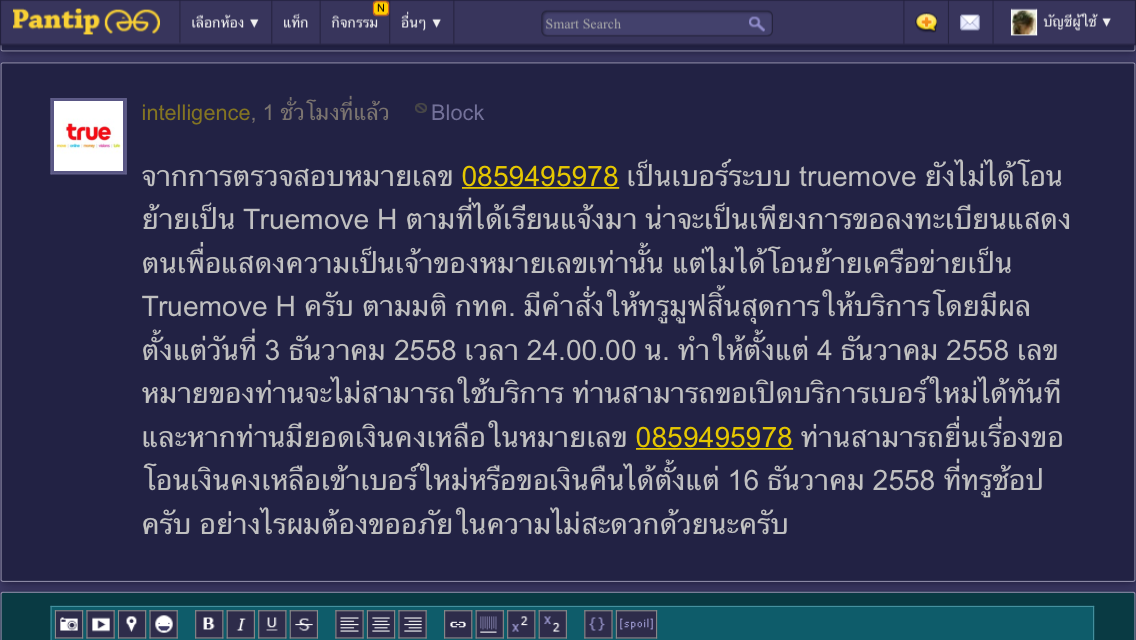Toggle superscript formatting

[520, 624]
